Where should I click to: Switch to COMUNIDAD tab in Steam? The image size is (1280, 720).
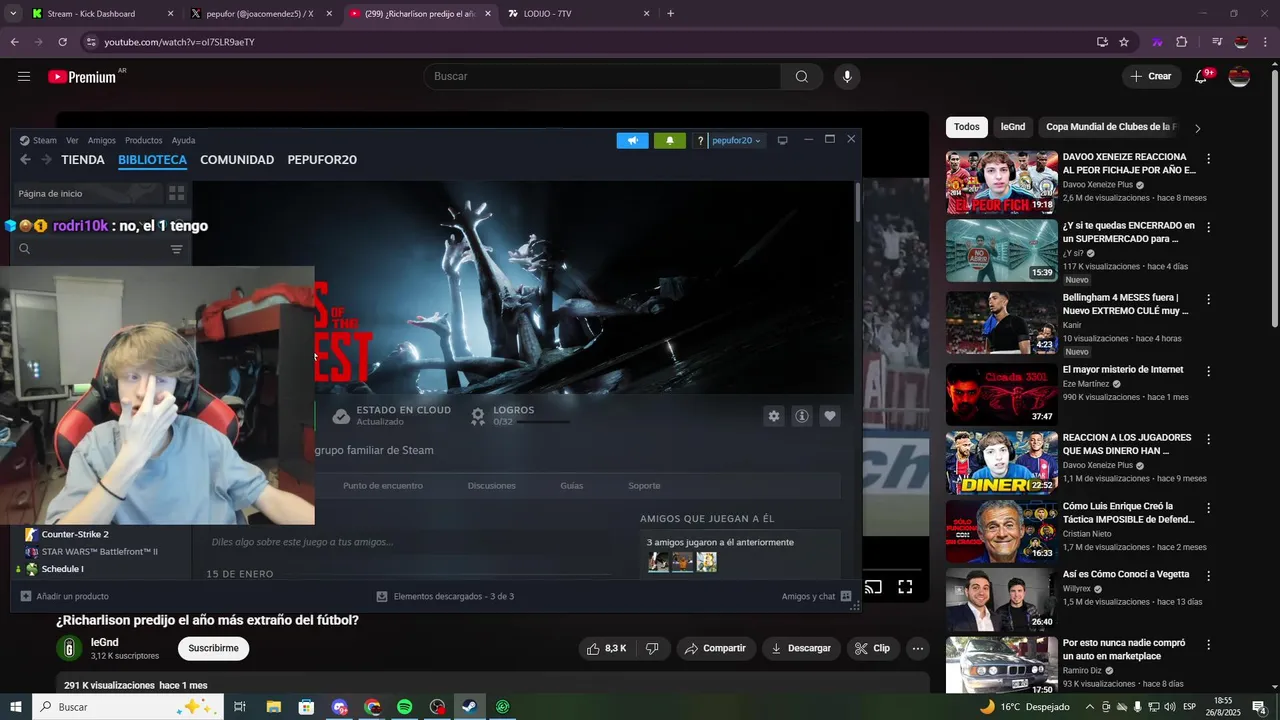237,160
